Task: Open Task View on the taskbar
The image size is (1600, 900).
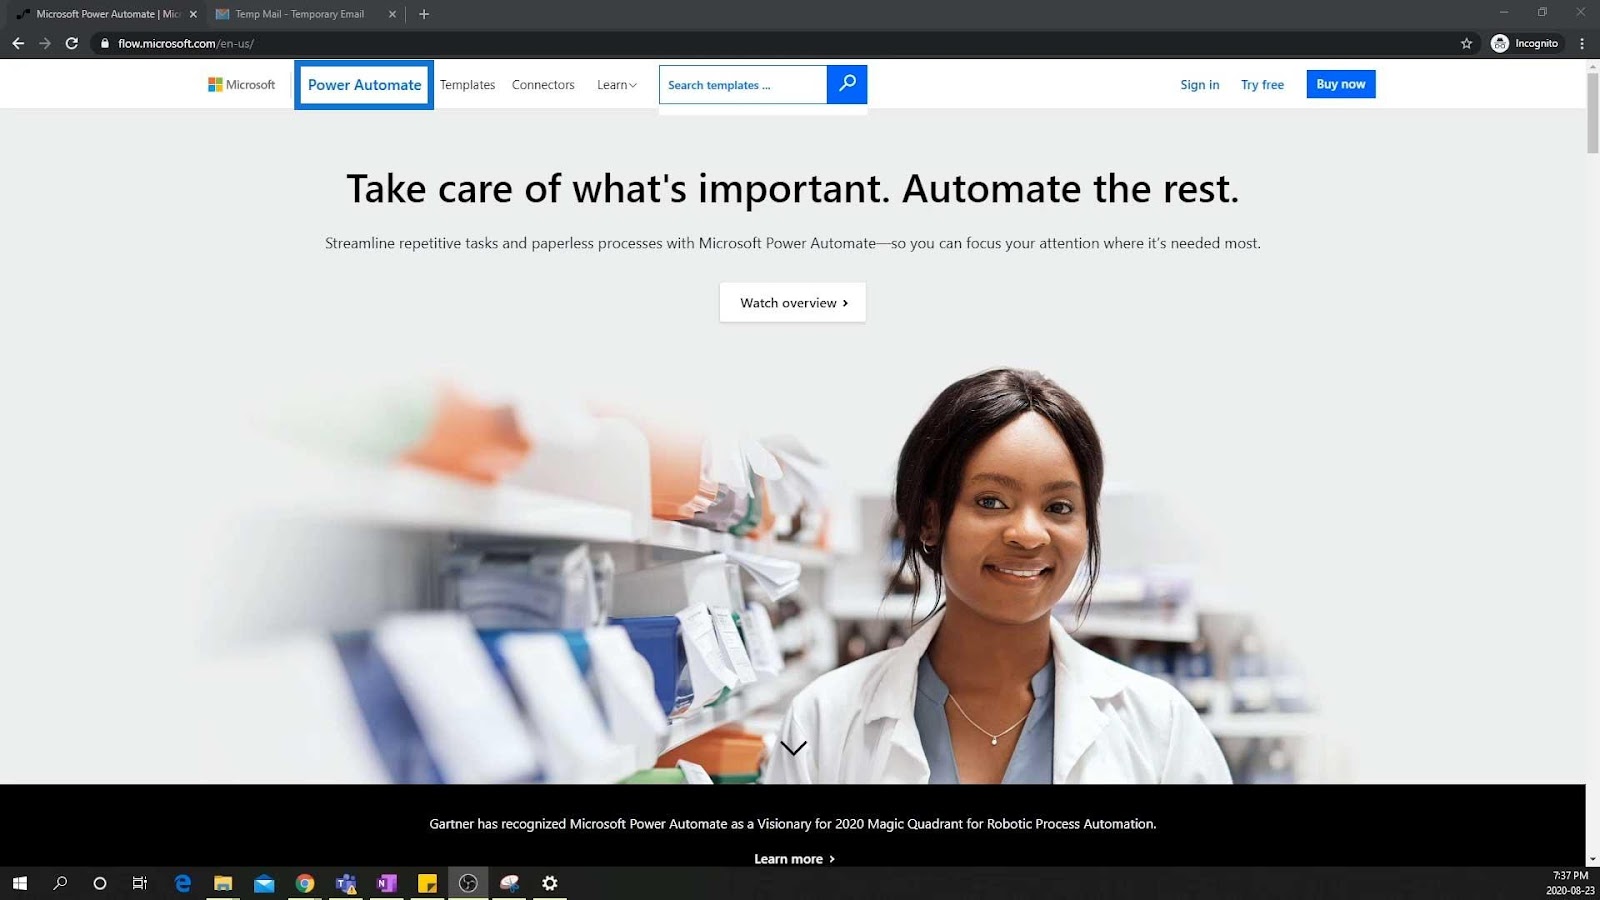Action: (x=140, y=883)
